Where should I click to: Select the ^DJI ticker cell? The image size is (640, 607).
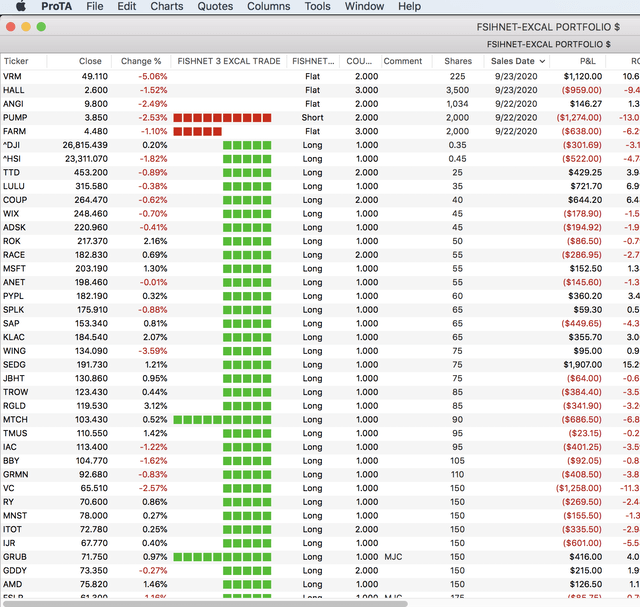tap(11, 145)
